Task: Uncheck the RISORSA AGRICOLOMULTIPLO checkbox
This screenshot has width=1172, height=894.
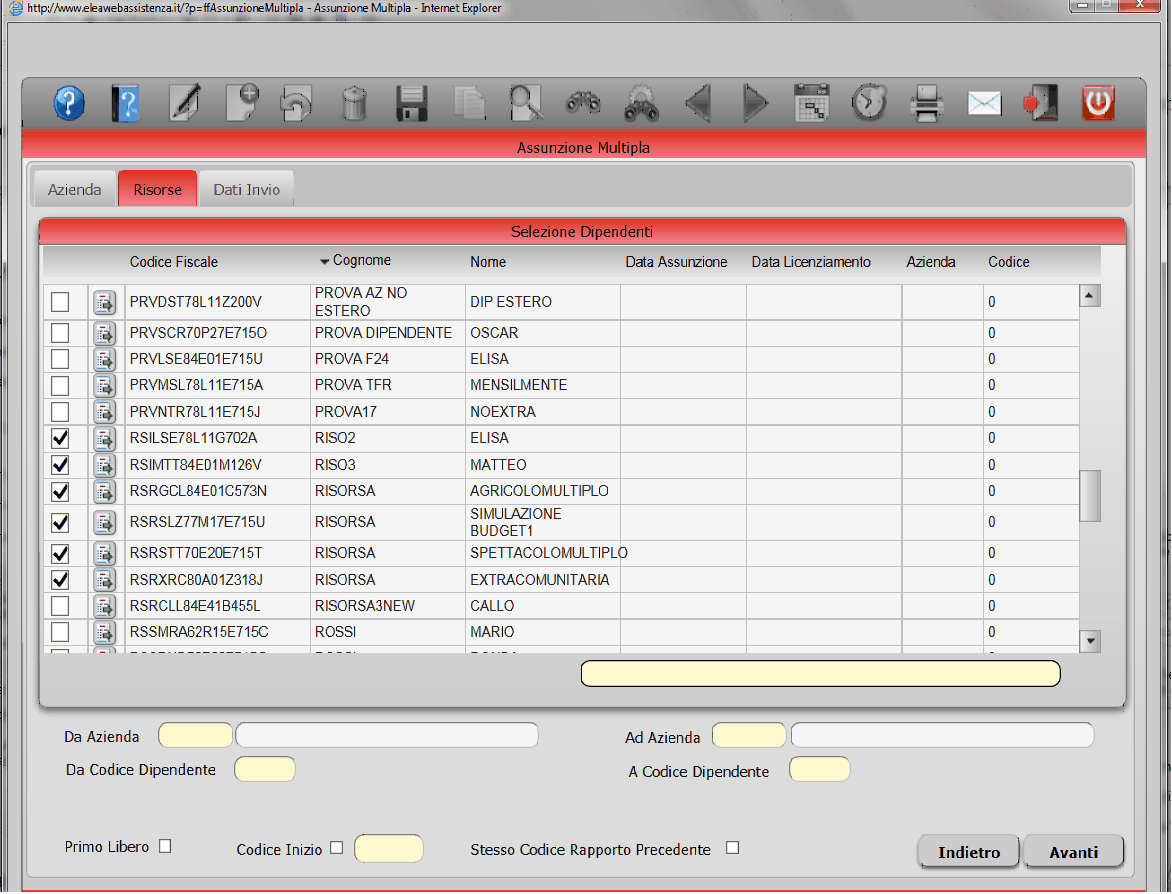Action: click(60, 491)
